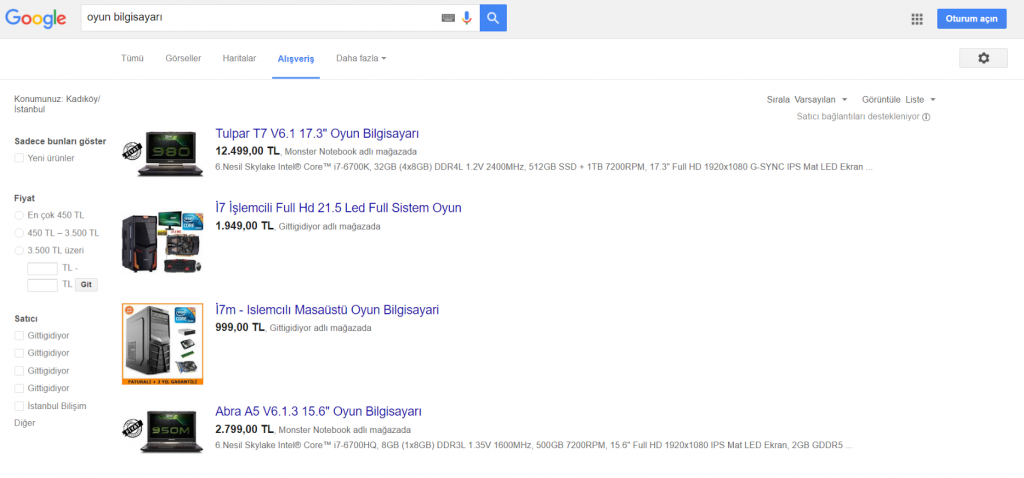Check the İstanbul Bilişim seller checkbox
The image size is (1024, 478).
point(19,406)
